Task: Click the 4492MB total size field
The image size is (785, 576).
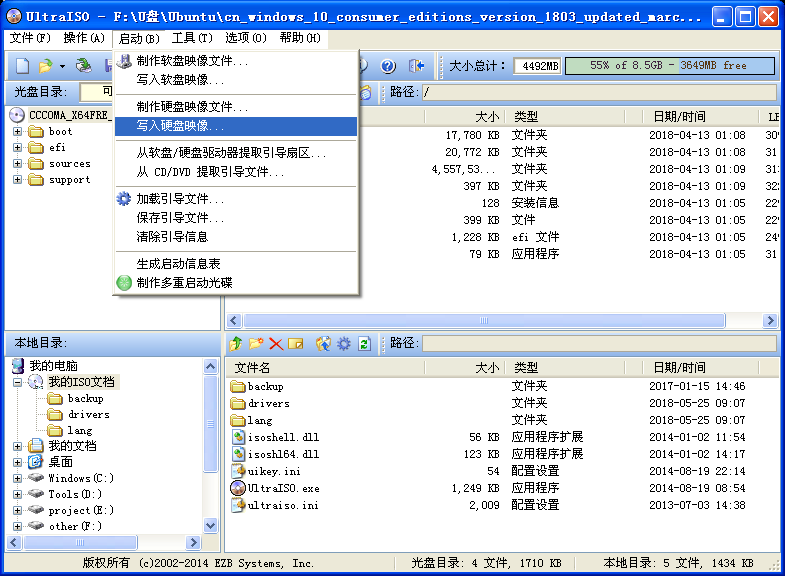Action: pos(538,66)
